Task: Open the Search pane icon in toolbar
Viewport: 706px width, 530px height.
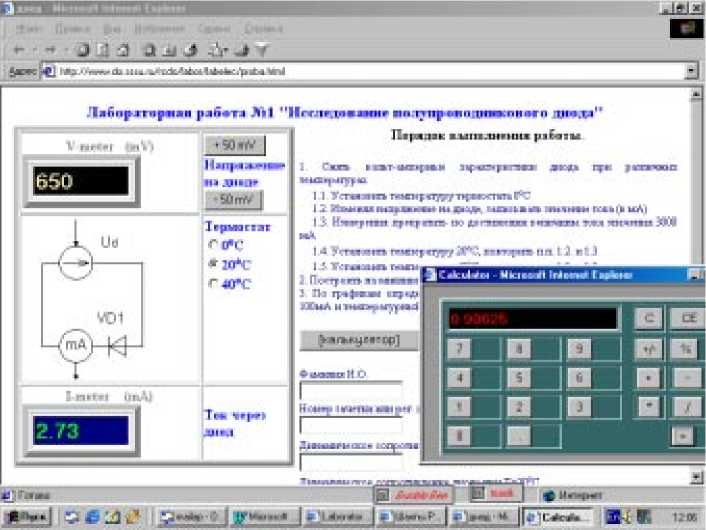Action: point(149,50)
